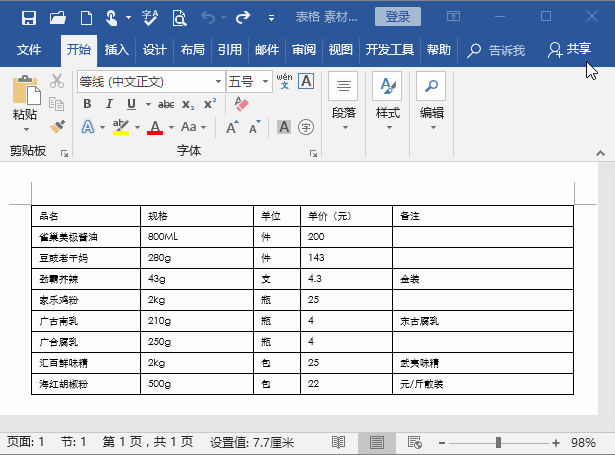Switch to Read Mode view in status bar
The height and width of the screenshot is (455, 615).
[x=339, y=442]
